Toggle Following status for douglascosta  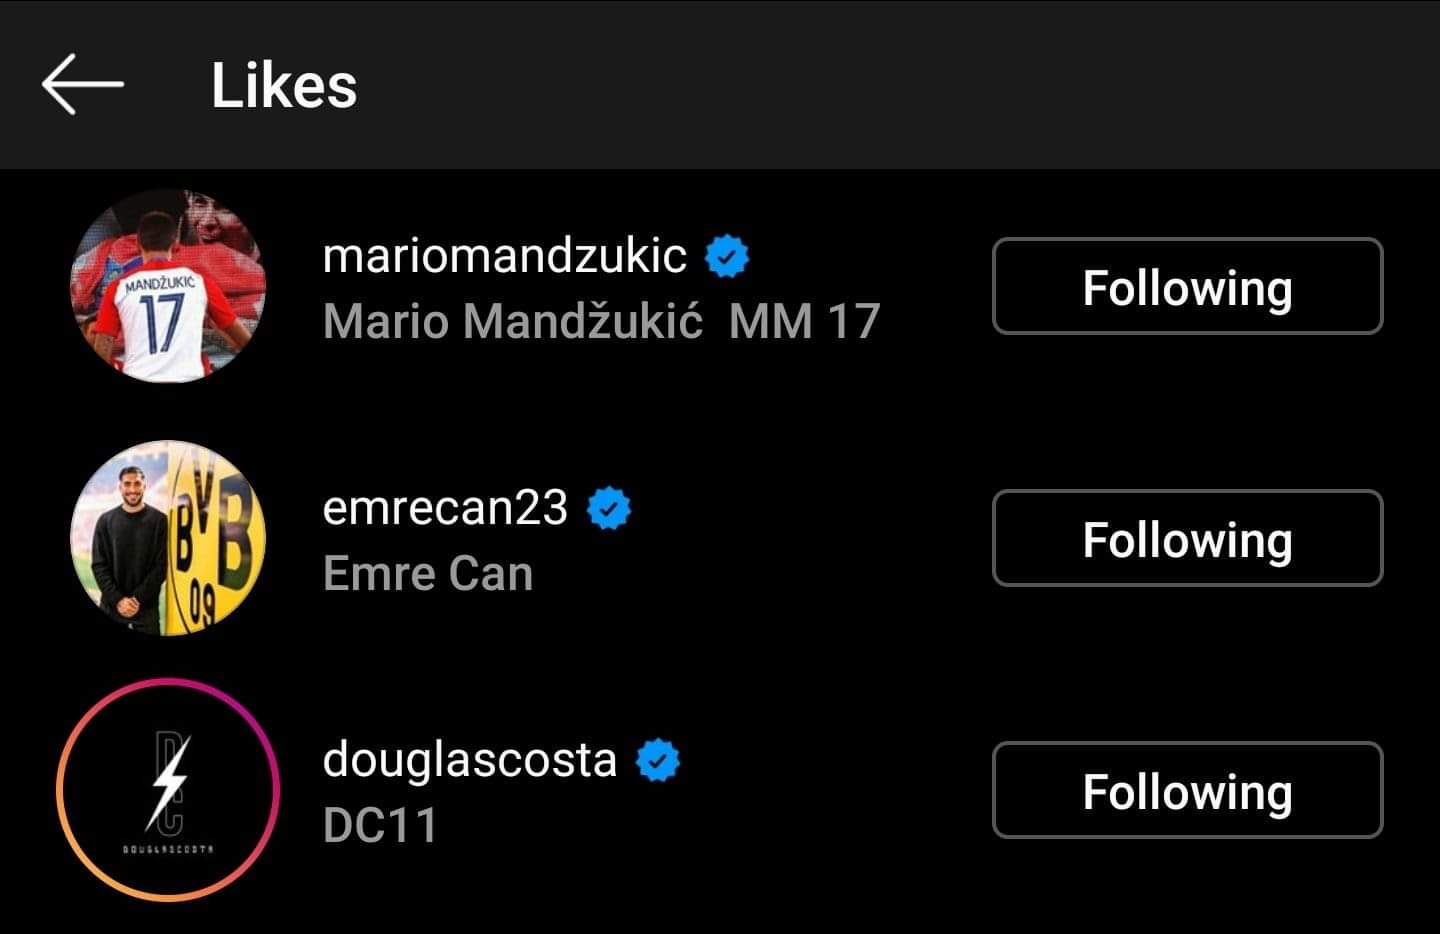pyautogui.click(x=1187, y=790)
